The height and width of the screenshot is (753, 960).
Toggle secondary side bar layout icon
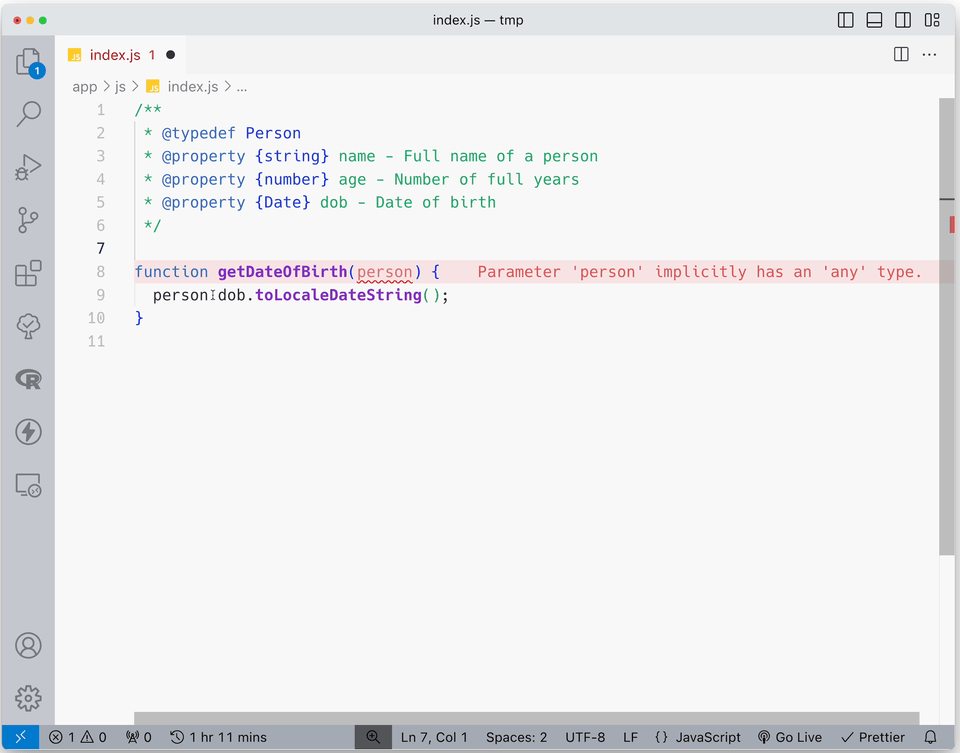point(903,20)
